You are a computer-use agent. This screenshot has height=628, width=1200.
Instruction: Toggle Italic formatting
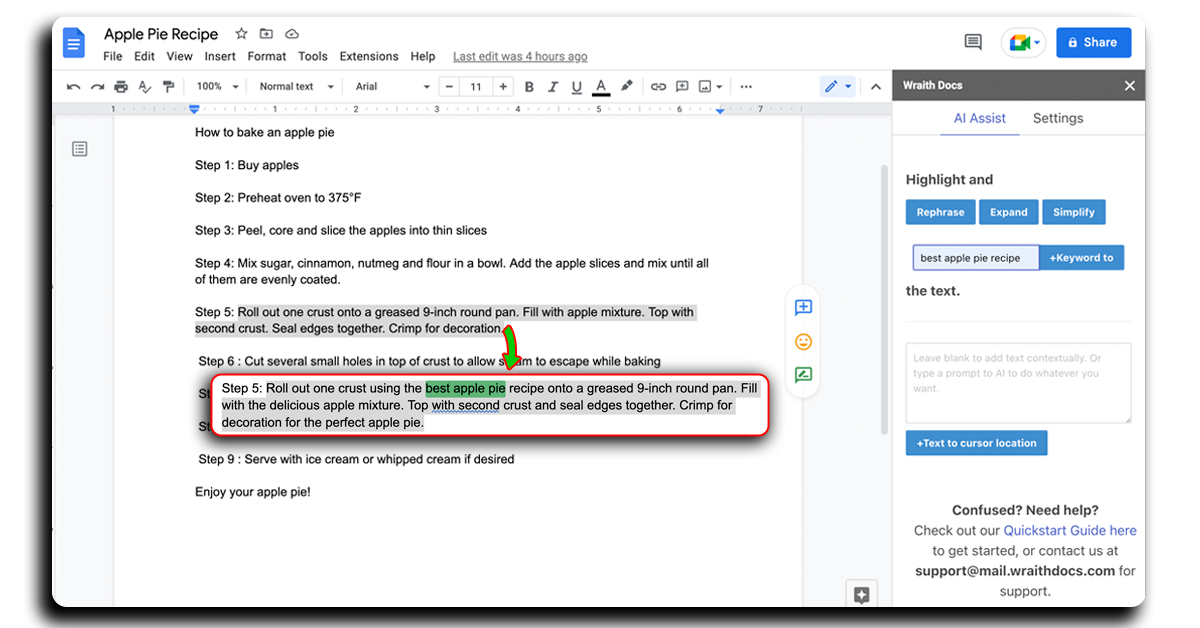553,87
